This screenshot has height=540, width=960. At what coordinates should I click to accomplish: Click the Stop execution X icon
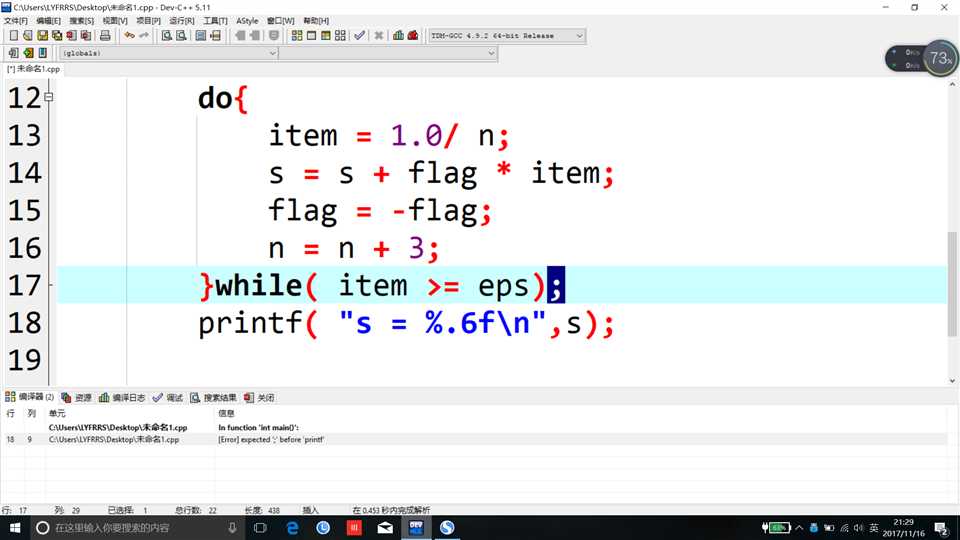(379, 36)
